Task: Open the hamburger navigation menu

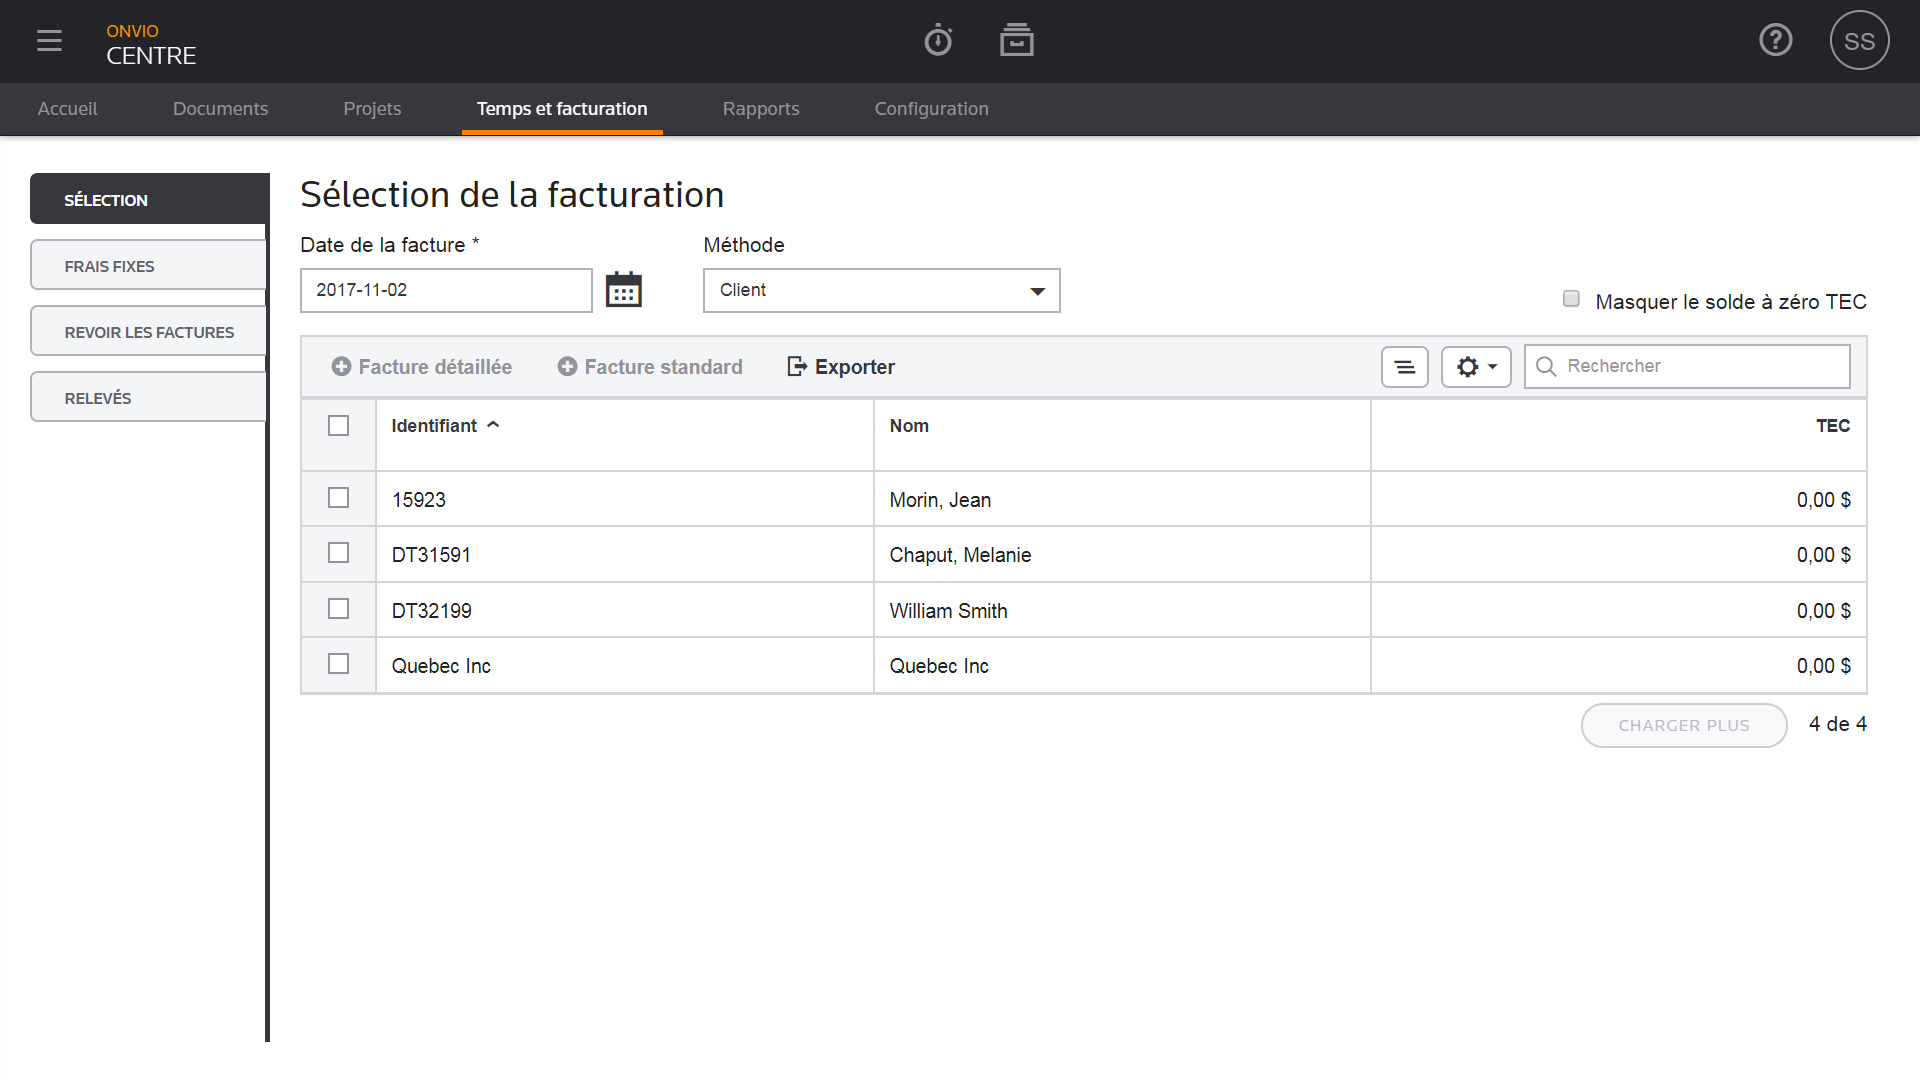Action: pos(49,41)
